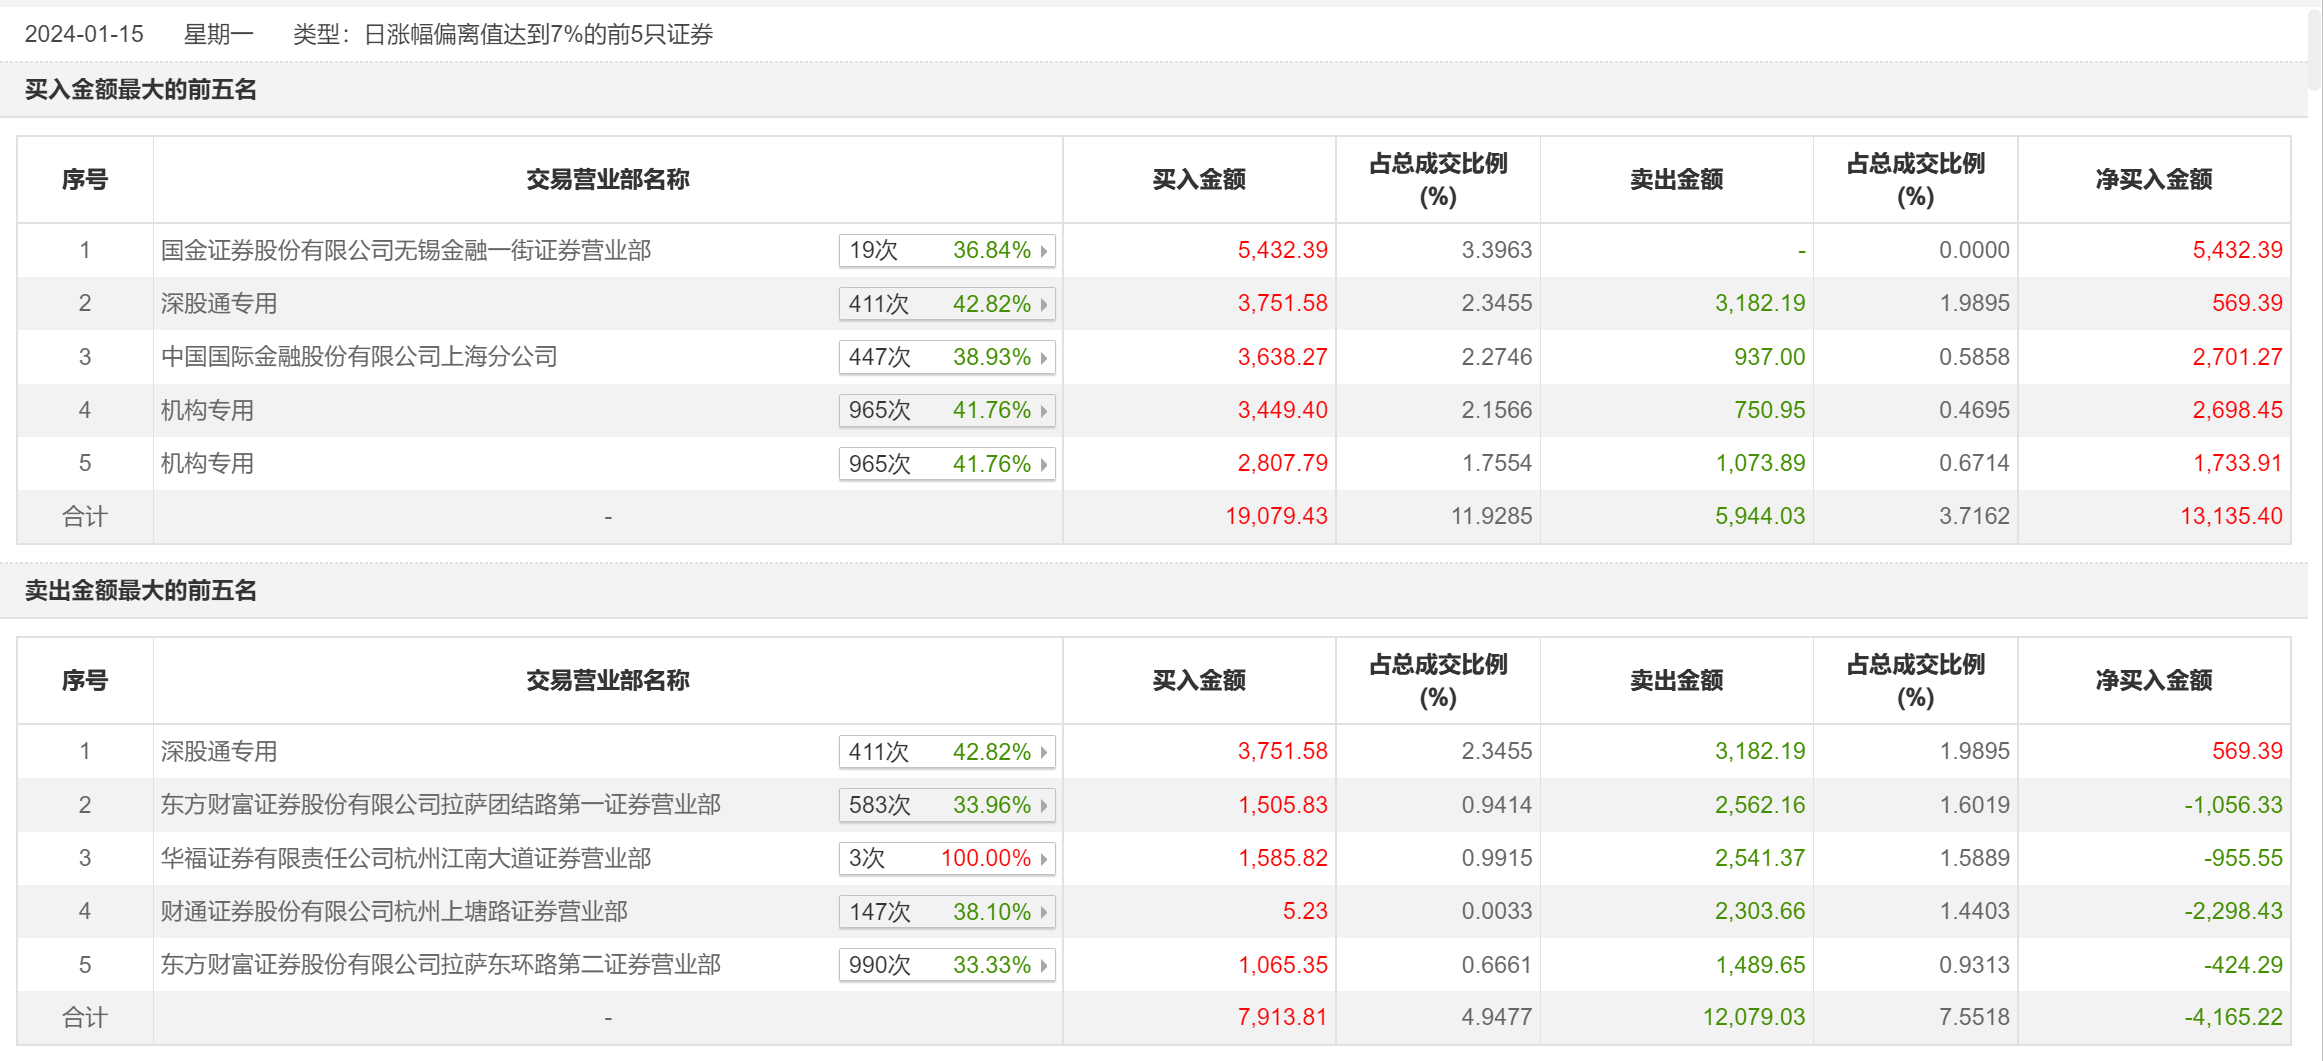The height and width of the screenshot is (1061, 2323).
Task: Expand the 147次 38.10% statistics badge
Action: tap(946, 912)
